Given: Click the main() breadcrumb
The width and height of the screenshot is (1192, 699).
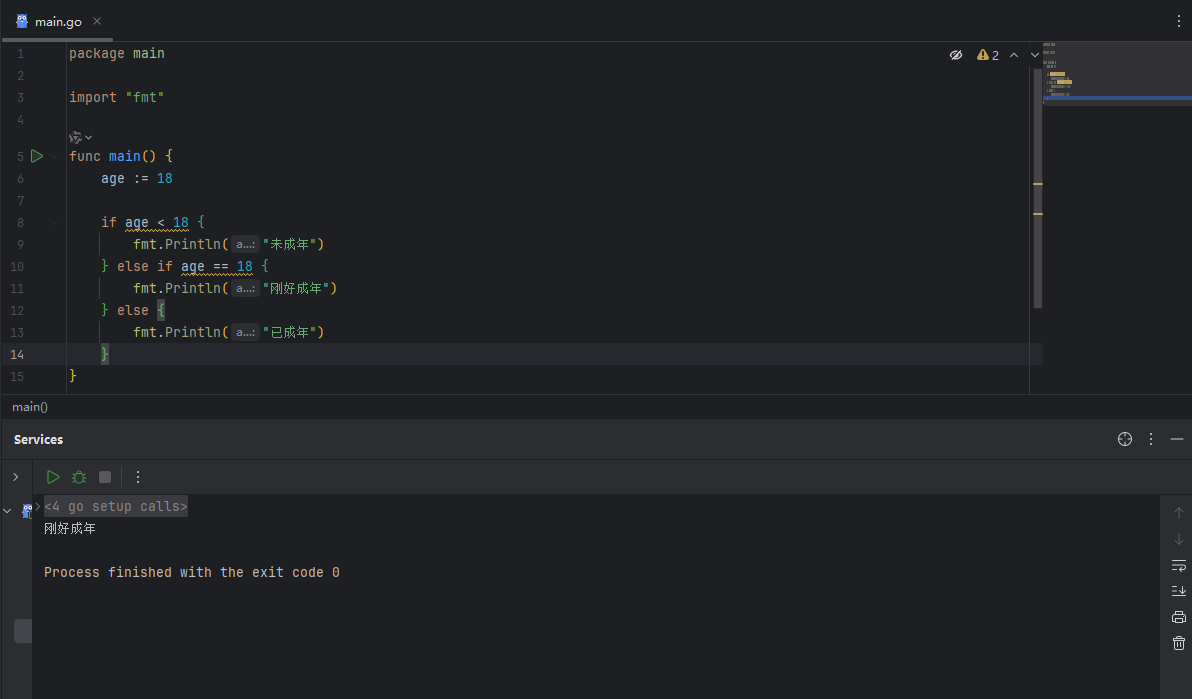Looking at the screenshot, I should [30, 407].
